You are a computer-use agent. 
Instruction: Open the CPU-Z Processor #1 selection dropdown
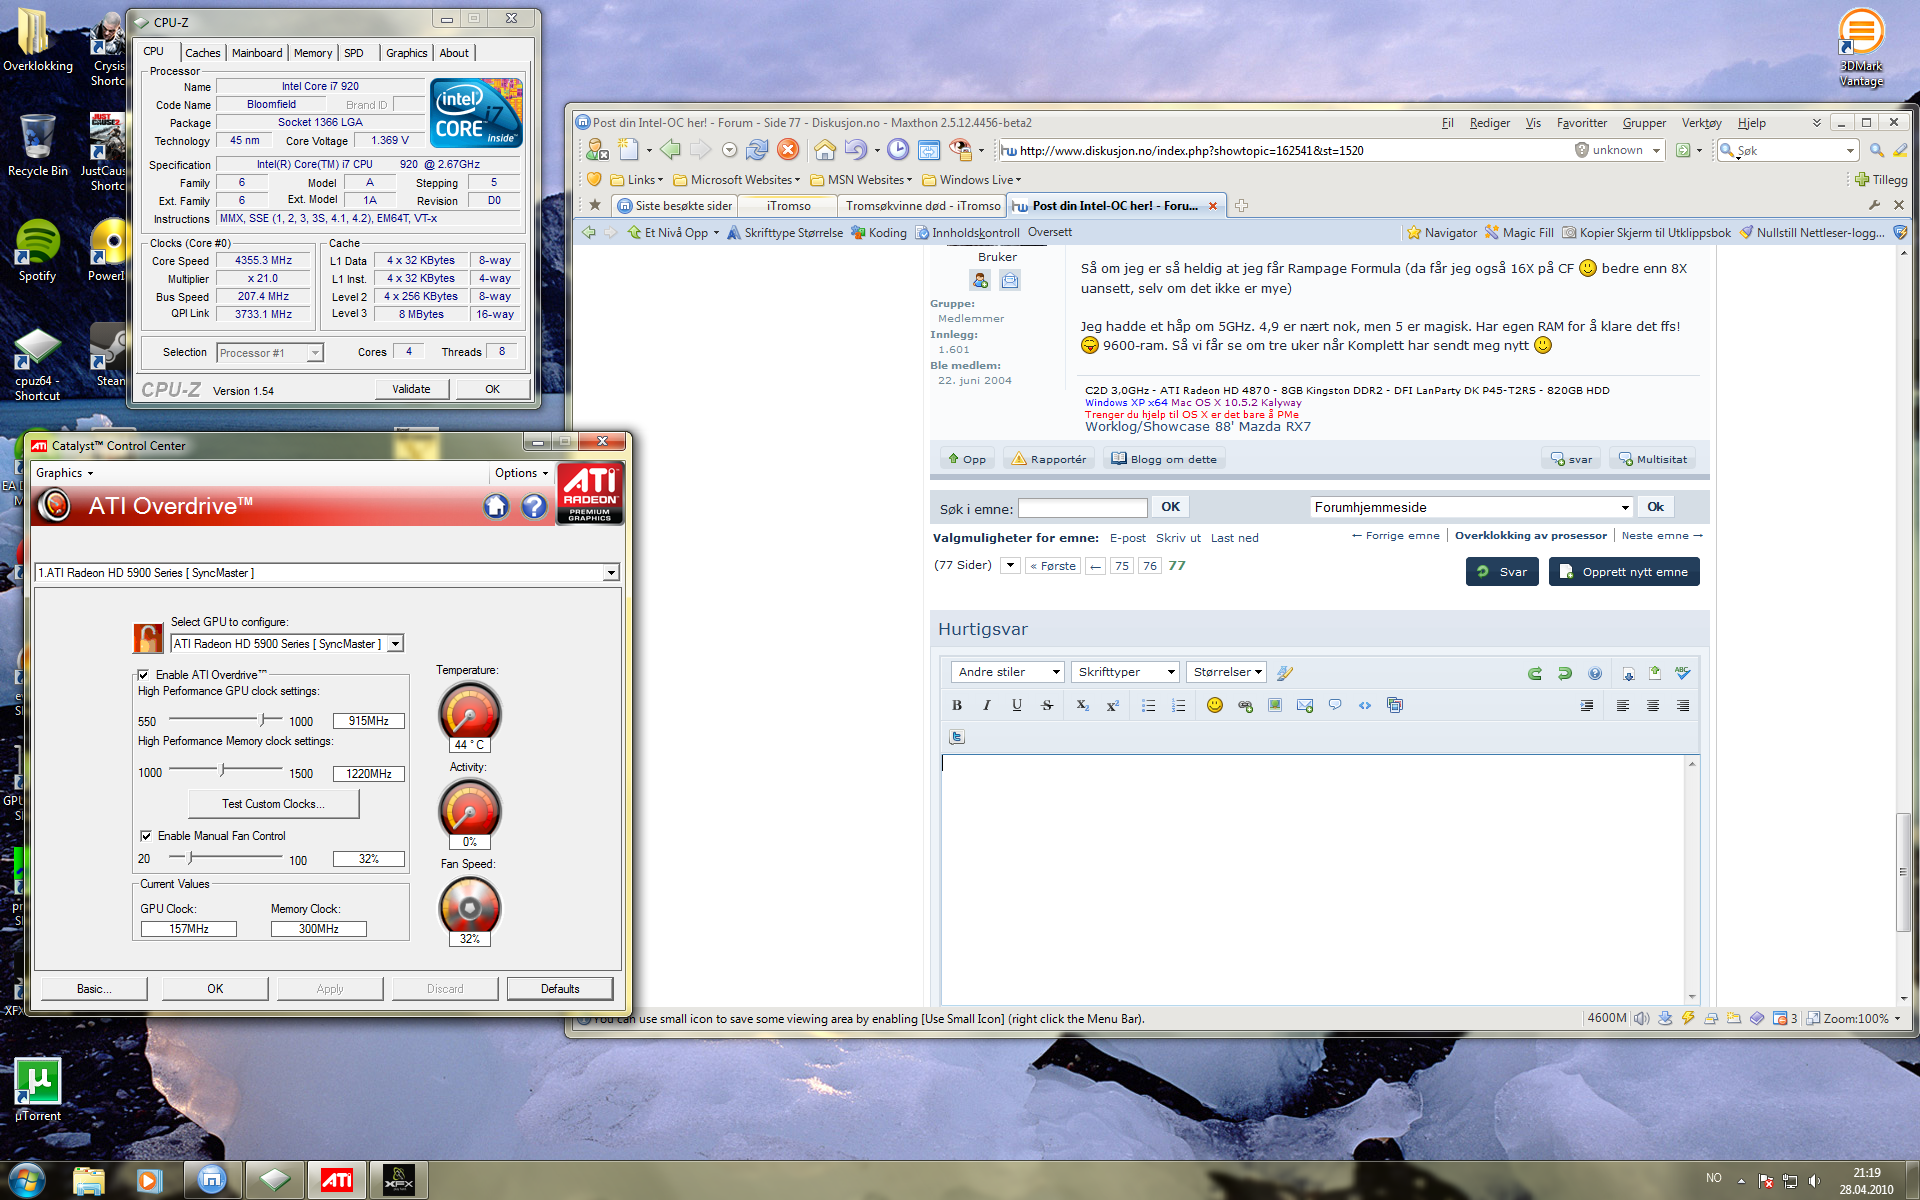coord(315,353)
